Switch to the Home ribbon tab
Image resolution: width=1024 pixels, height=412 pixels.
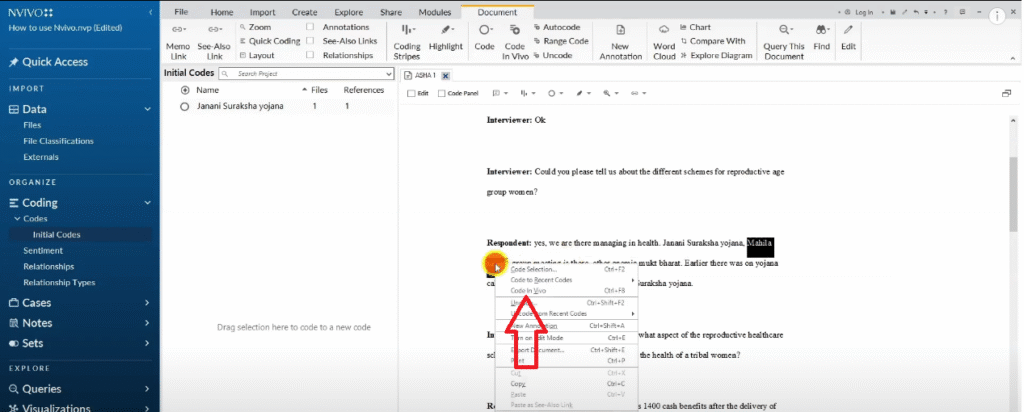click(x=222, y=12)
